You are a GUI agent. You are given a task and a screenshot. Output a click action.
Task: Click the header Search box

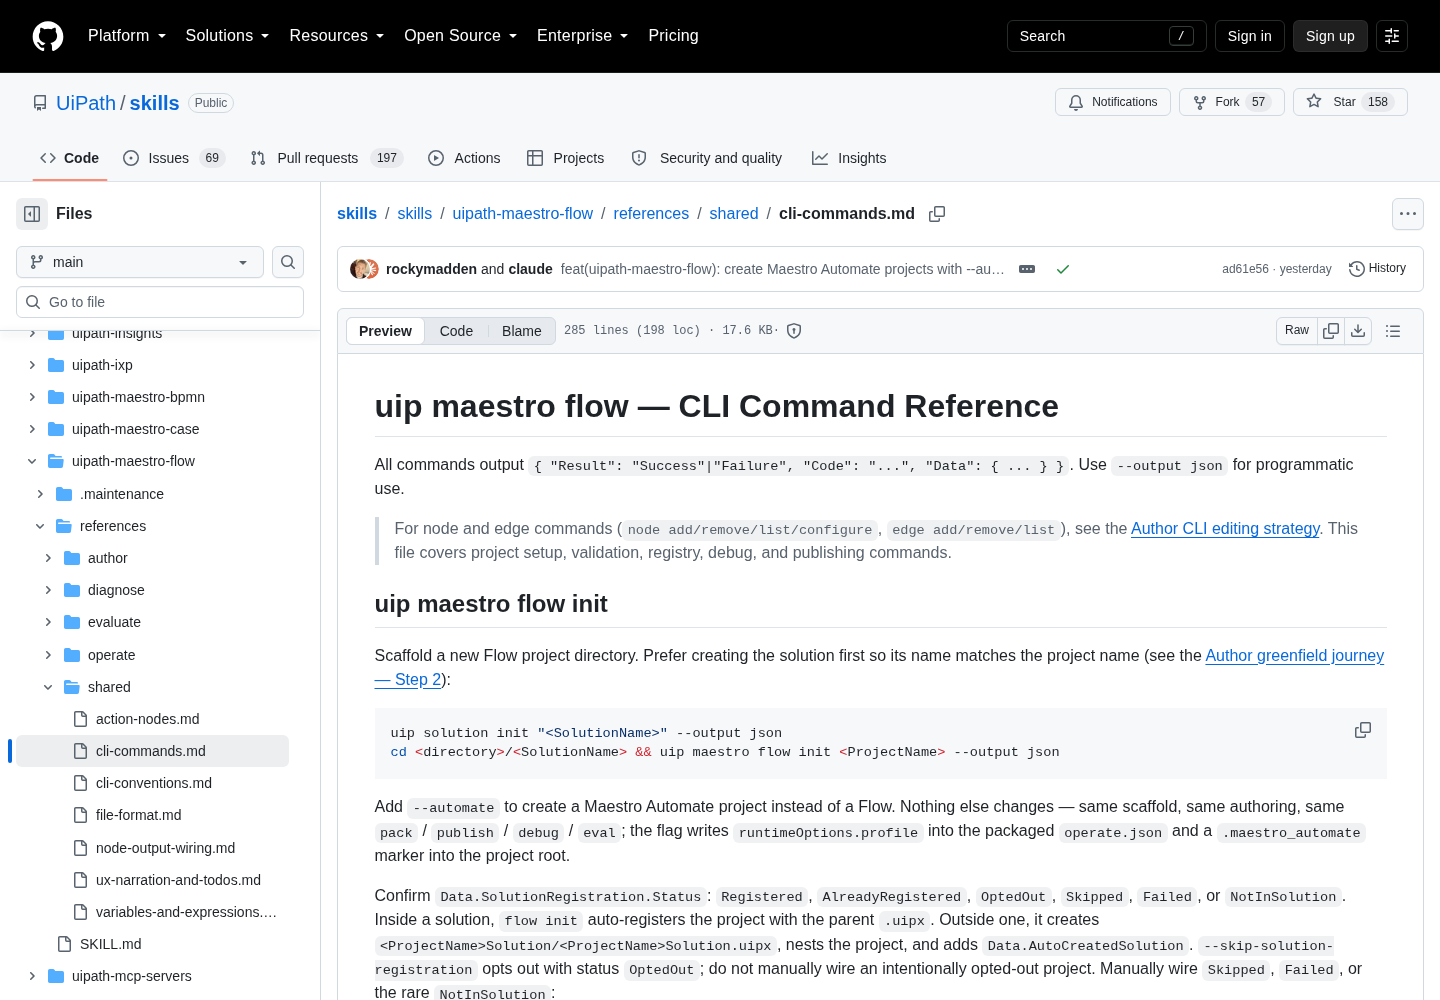coord(1106,36)
